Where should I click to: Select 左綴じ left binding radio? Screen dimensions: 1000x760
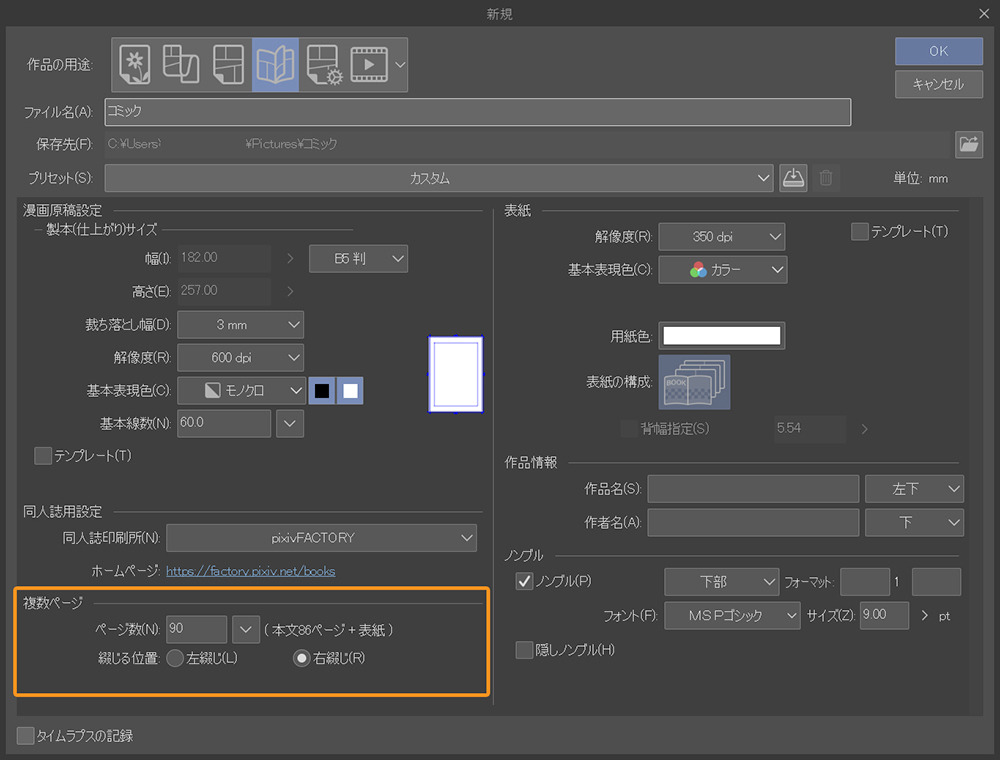(x=175, y=658)
